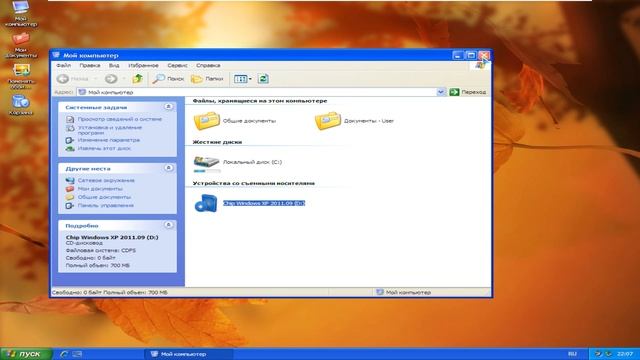
Task: Click Мой компьютер taskbar button
Action: (189, 354)
